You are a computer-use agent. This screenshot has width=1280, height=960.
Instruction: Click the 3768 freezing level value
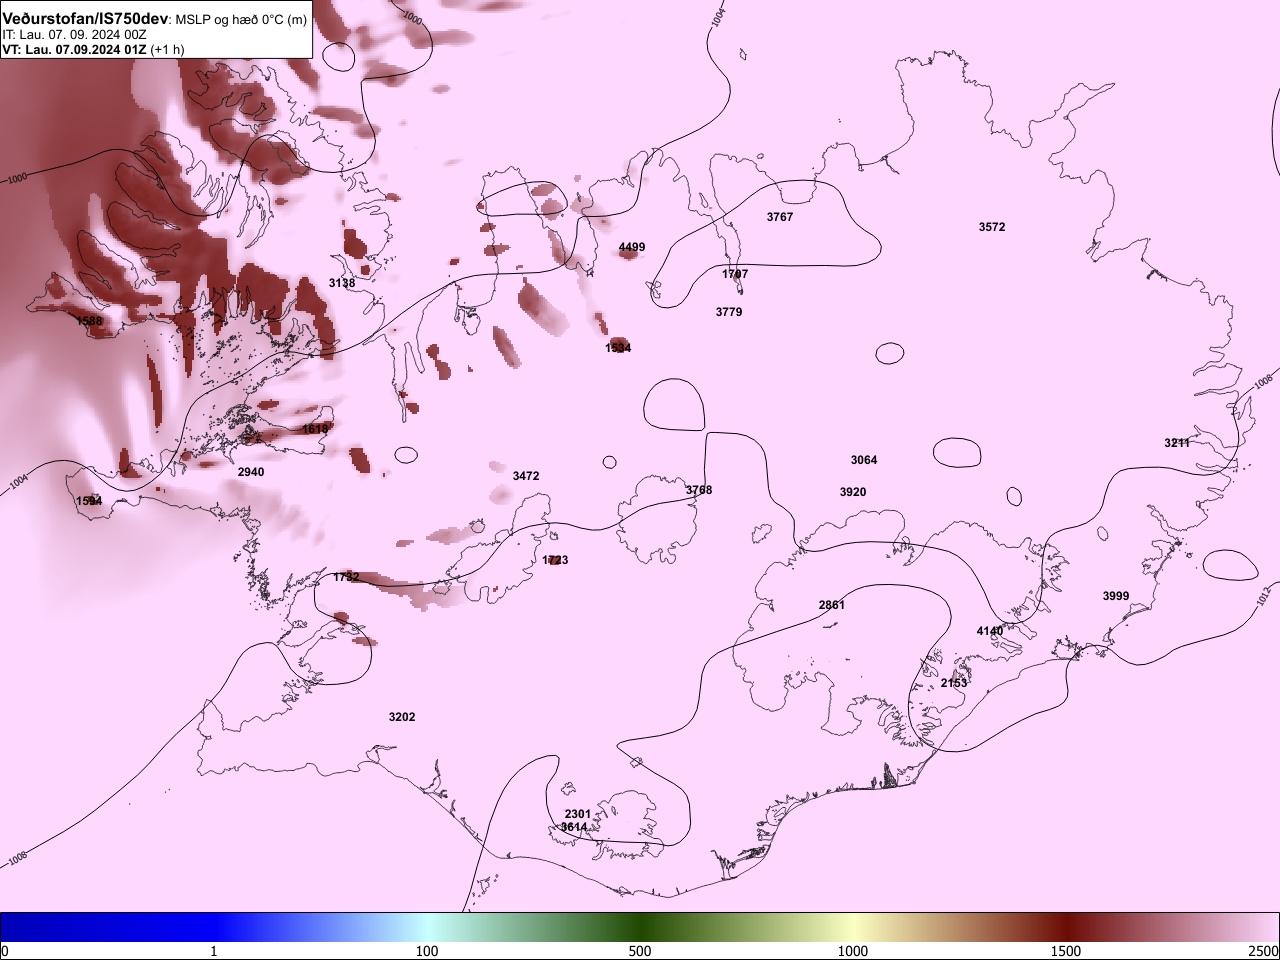[699, 490]
